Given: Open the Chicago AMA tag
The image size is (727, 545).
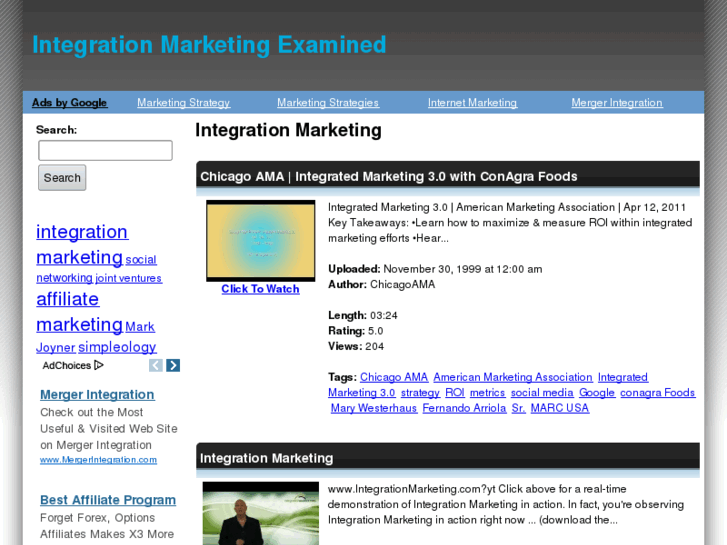Looking at the screenshot, I should [x=394, y=378].
